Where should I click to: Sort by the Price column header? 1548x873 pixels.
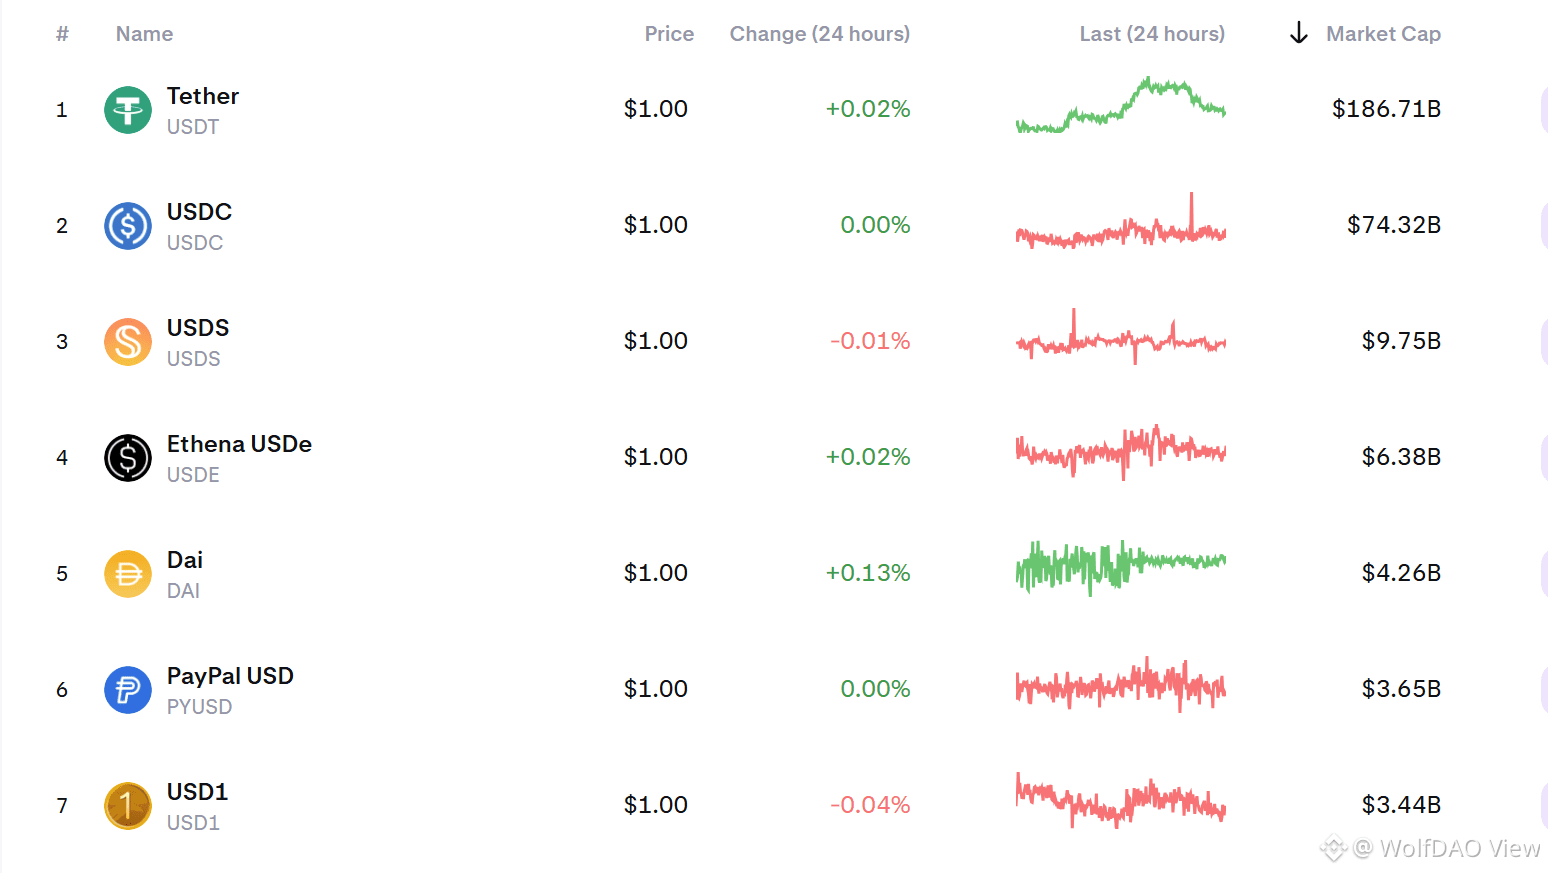coord(669,34)
